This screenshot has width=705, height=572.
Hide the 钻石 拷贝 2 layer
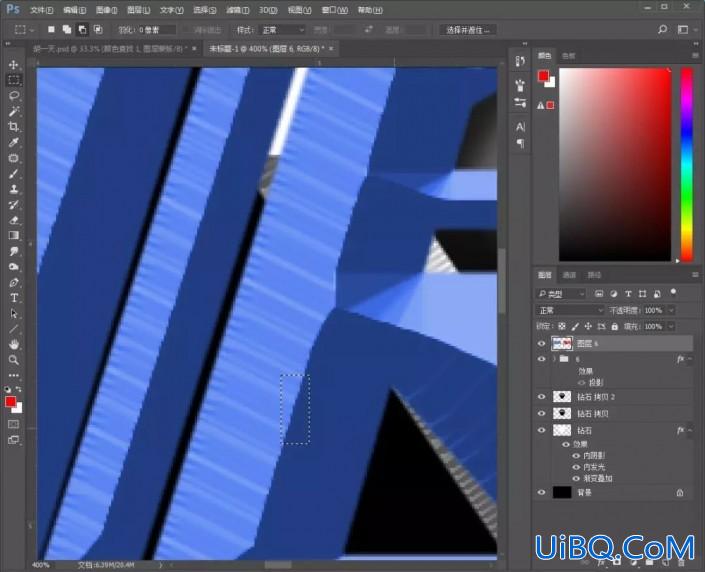(x=541, y=397)
